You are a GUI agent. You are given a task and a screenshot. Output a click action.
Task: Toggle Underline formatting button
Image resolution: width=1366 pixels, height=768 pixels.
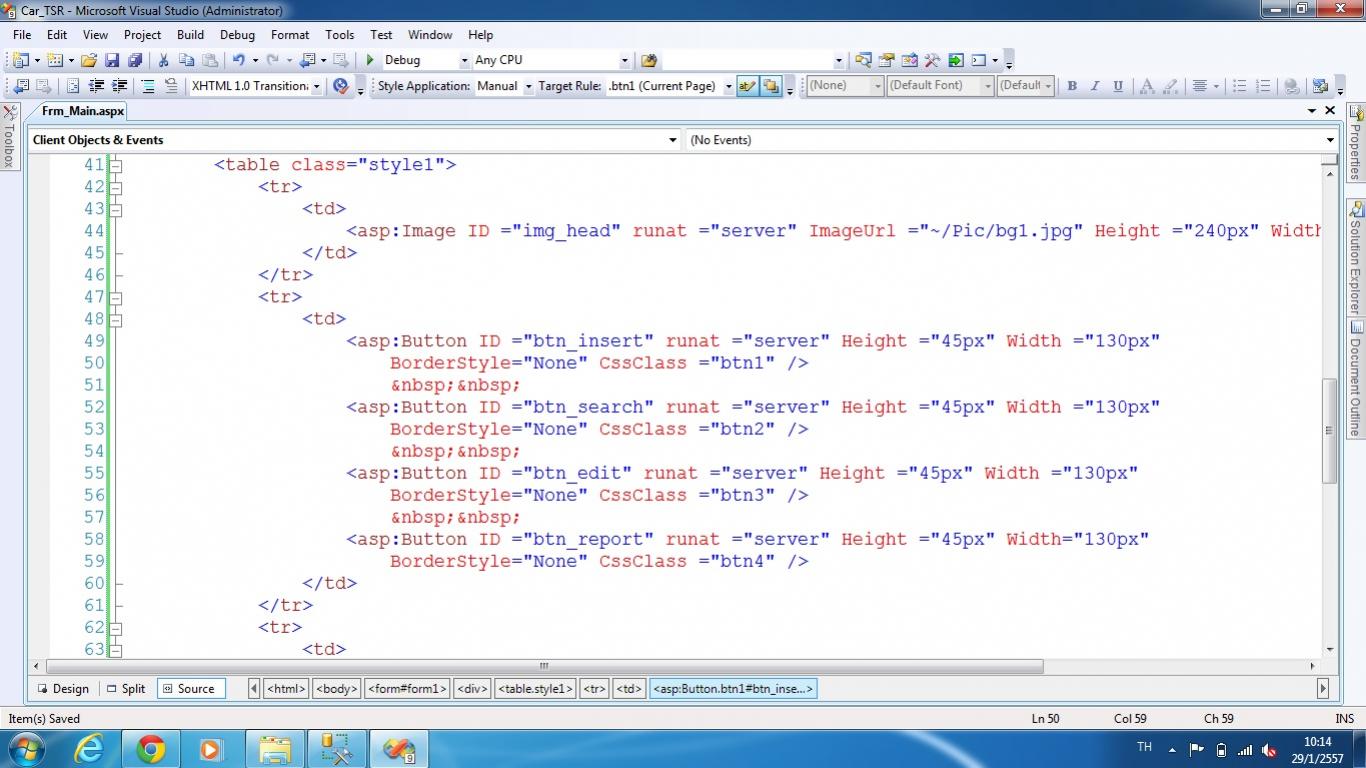(x=1118, y=86)
